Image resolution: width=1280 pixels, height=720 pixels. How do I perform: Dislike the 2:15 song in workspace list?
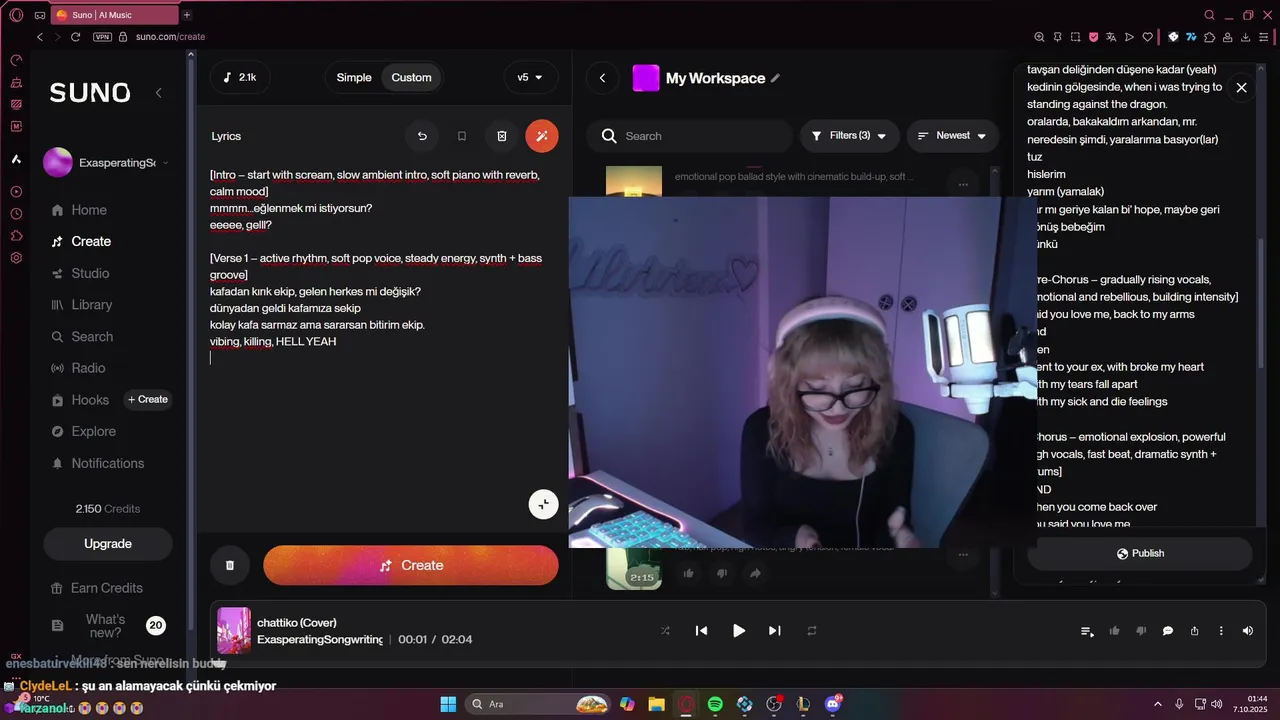tap(722, 573)
